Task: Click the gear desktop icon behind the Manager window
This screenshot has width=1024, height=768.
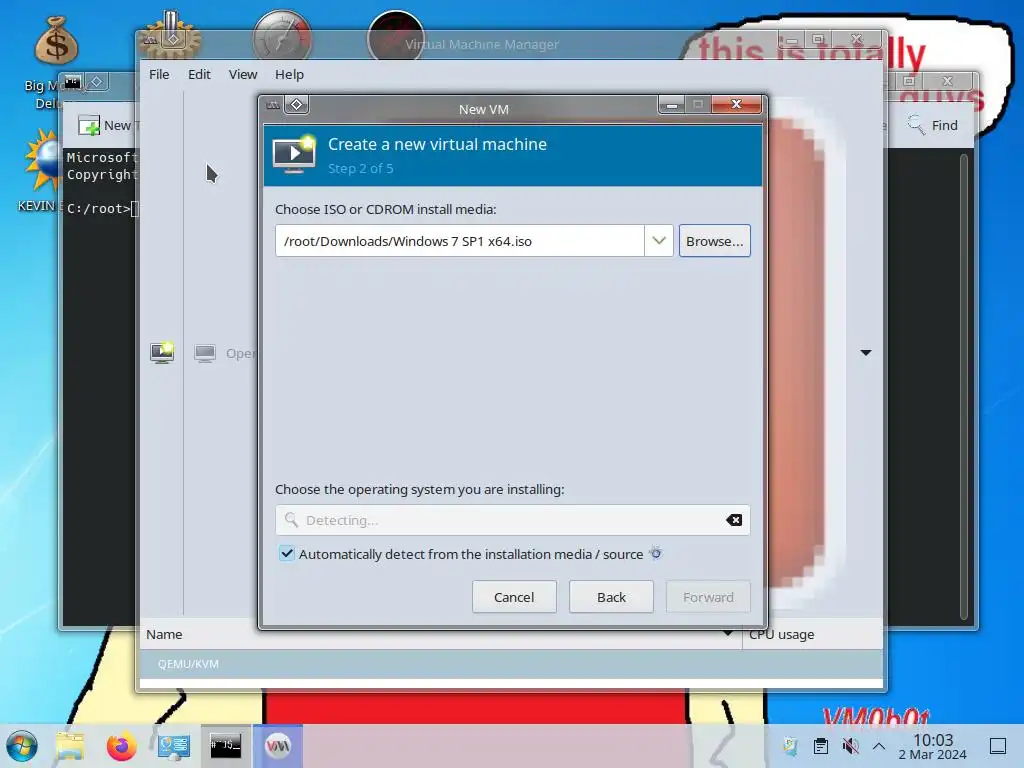Action: click(170, 34)
